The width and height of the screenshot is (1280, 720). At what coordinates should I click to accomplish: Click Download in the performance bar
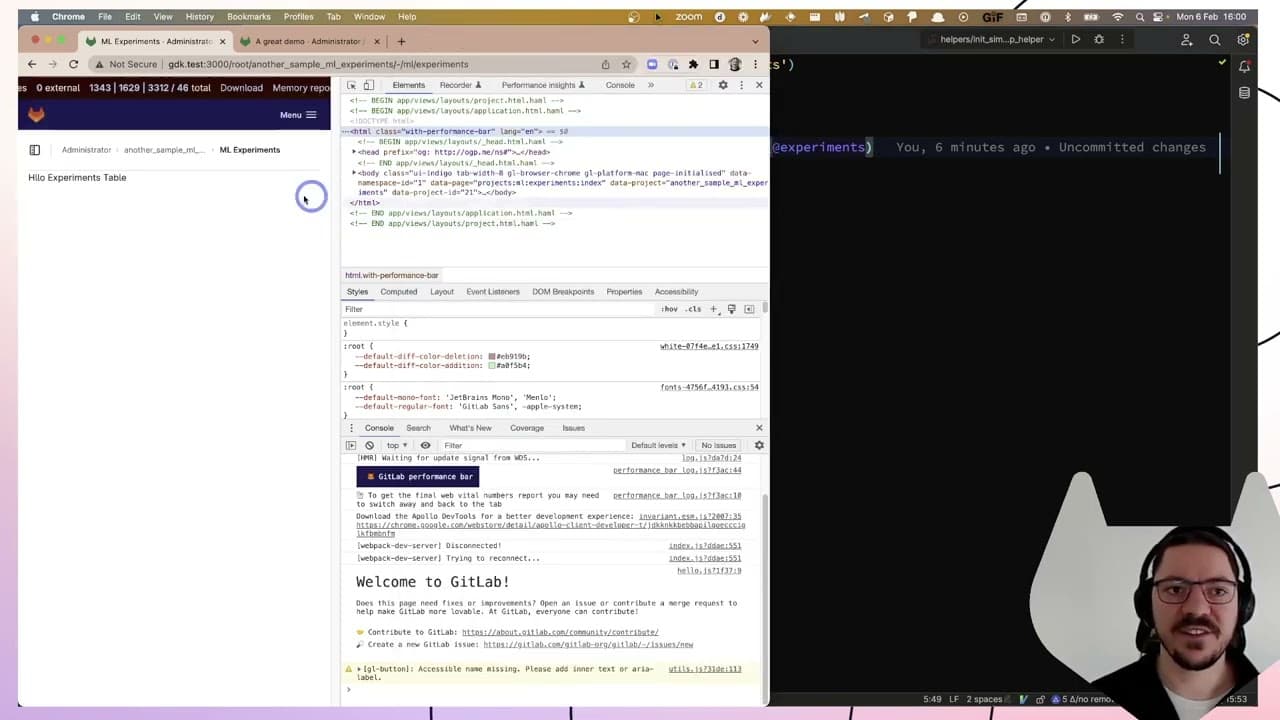241,88
